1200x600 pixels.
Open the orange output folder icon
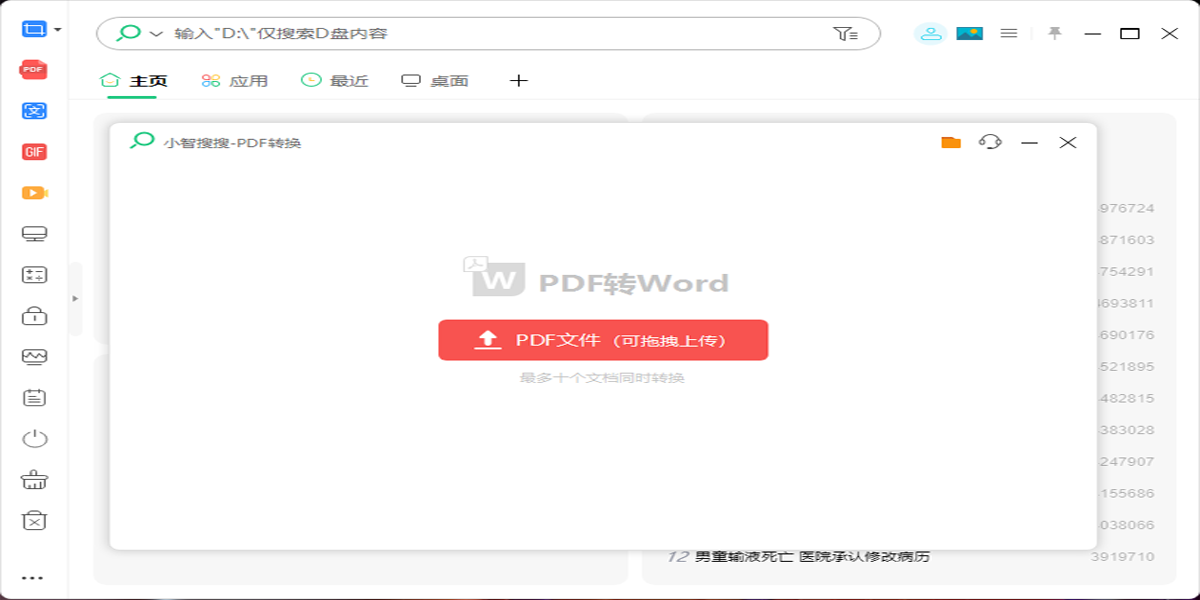point(951,142)
